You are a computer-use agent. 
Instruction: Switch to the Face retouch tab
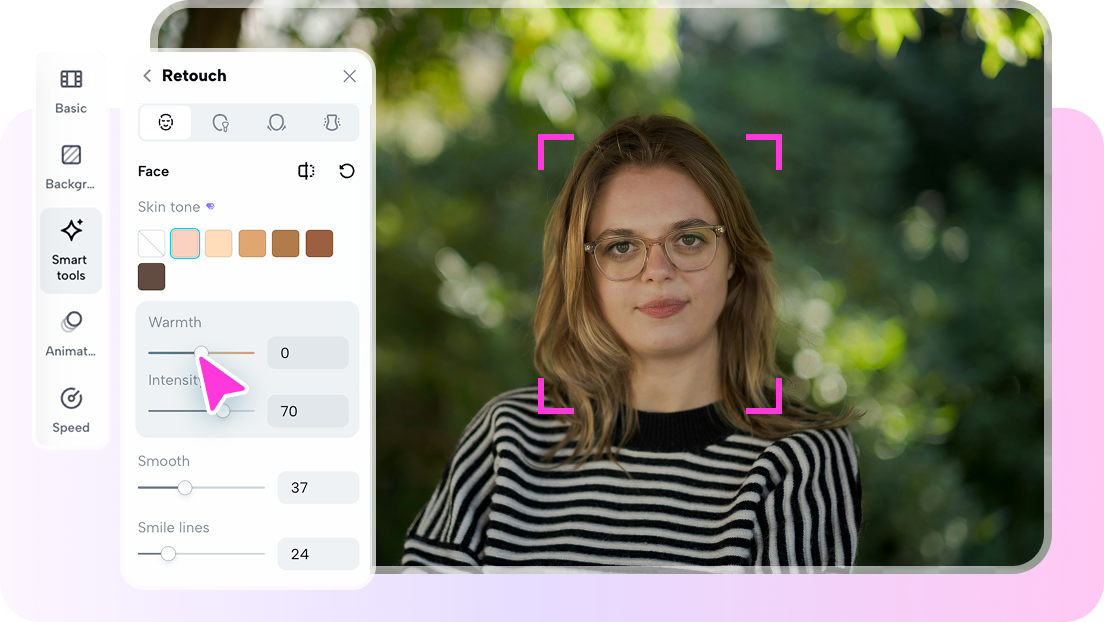[165, 123]
